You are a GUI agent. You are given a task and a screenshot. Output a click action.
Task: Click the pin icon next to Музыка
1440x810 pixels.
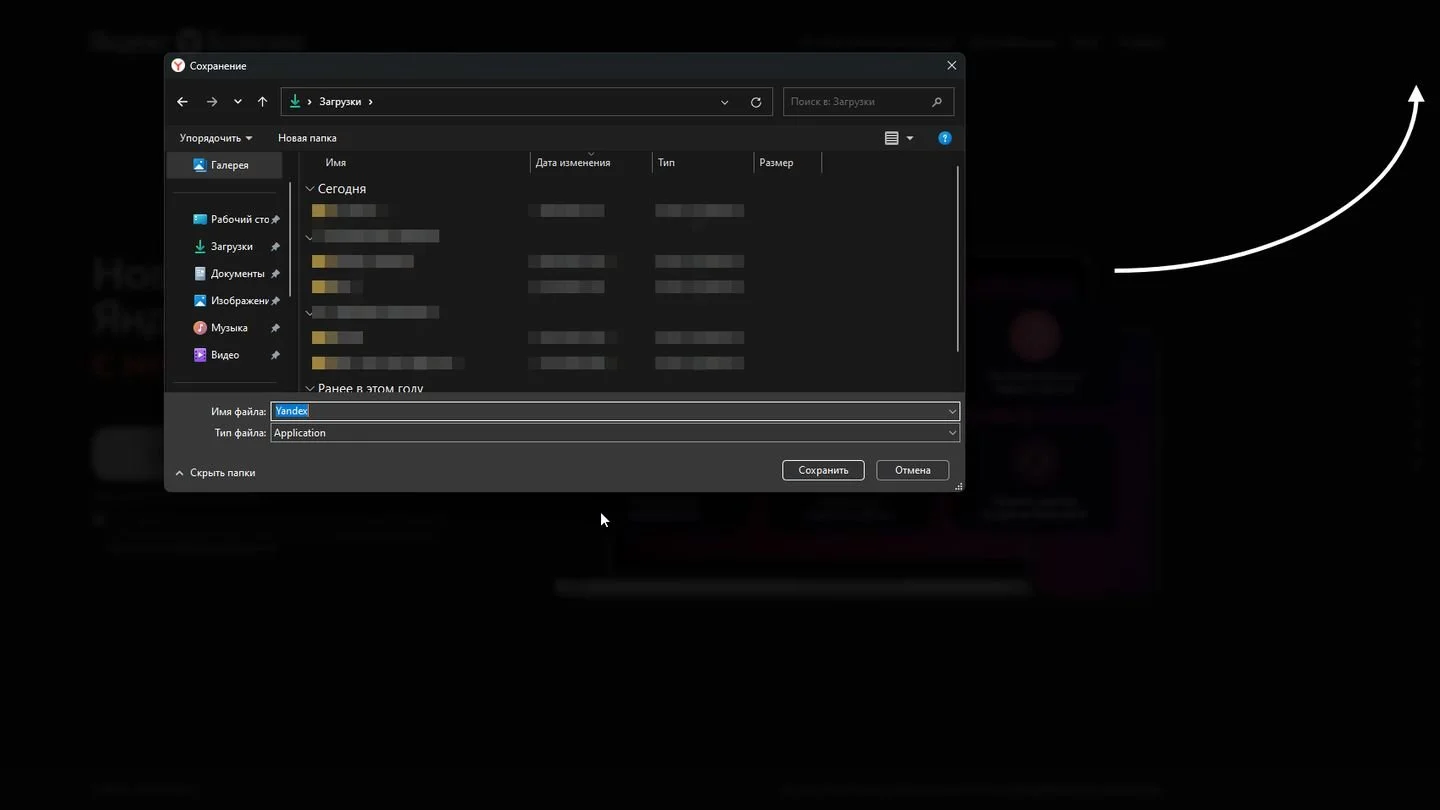coord(275,328)
